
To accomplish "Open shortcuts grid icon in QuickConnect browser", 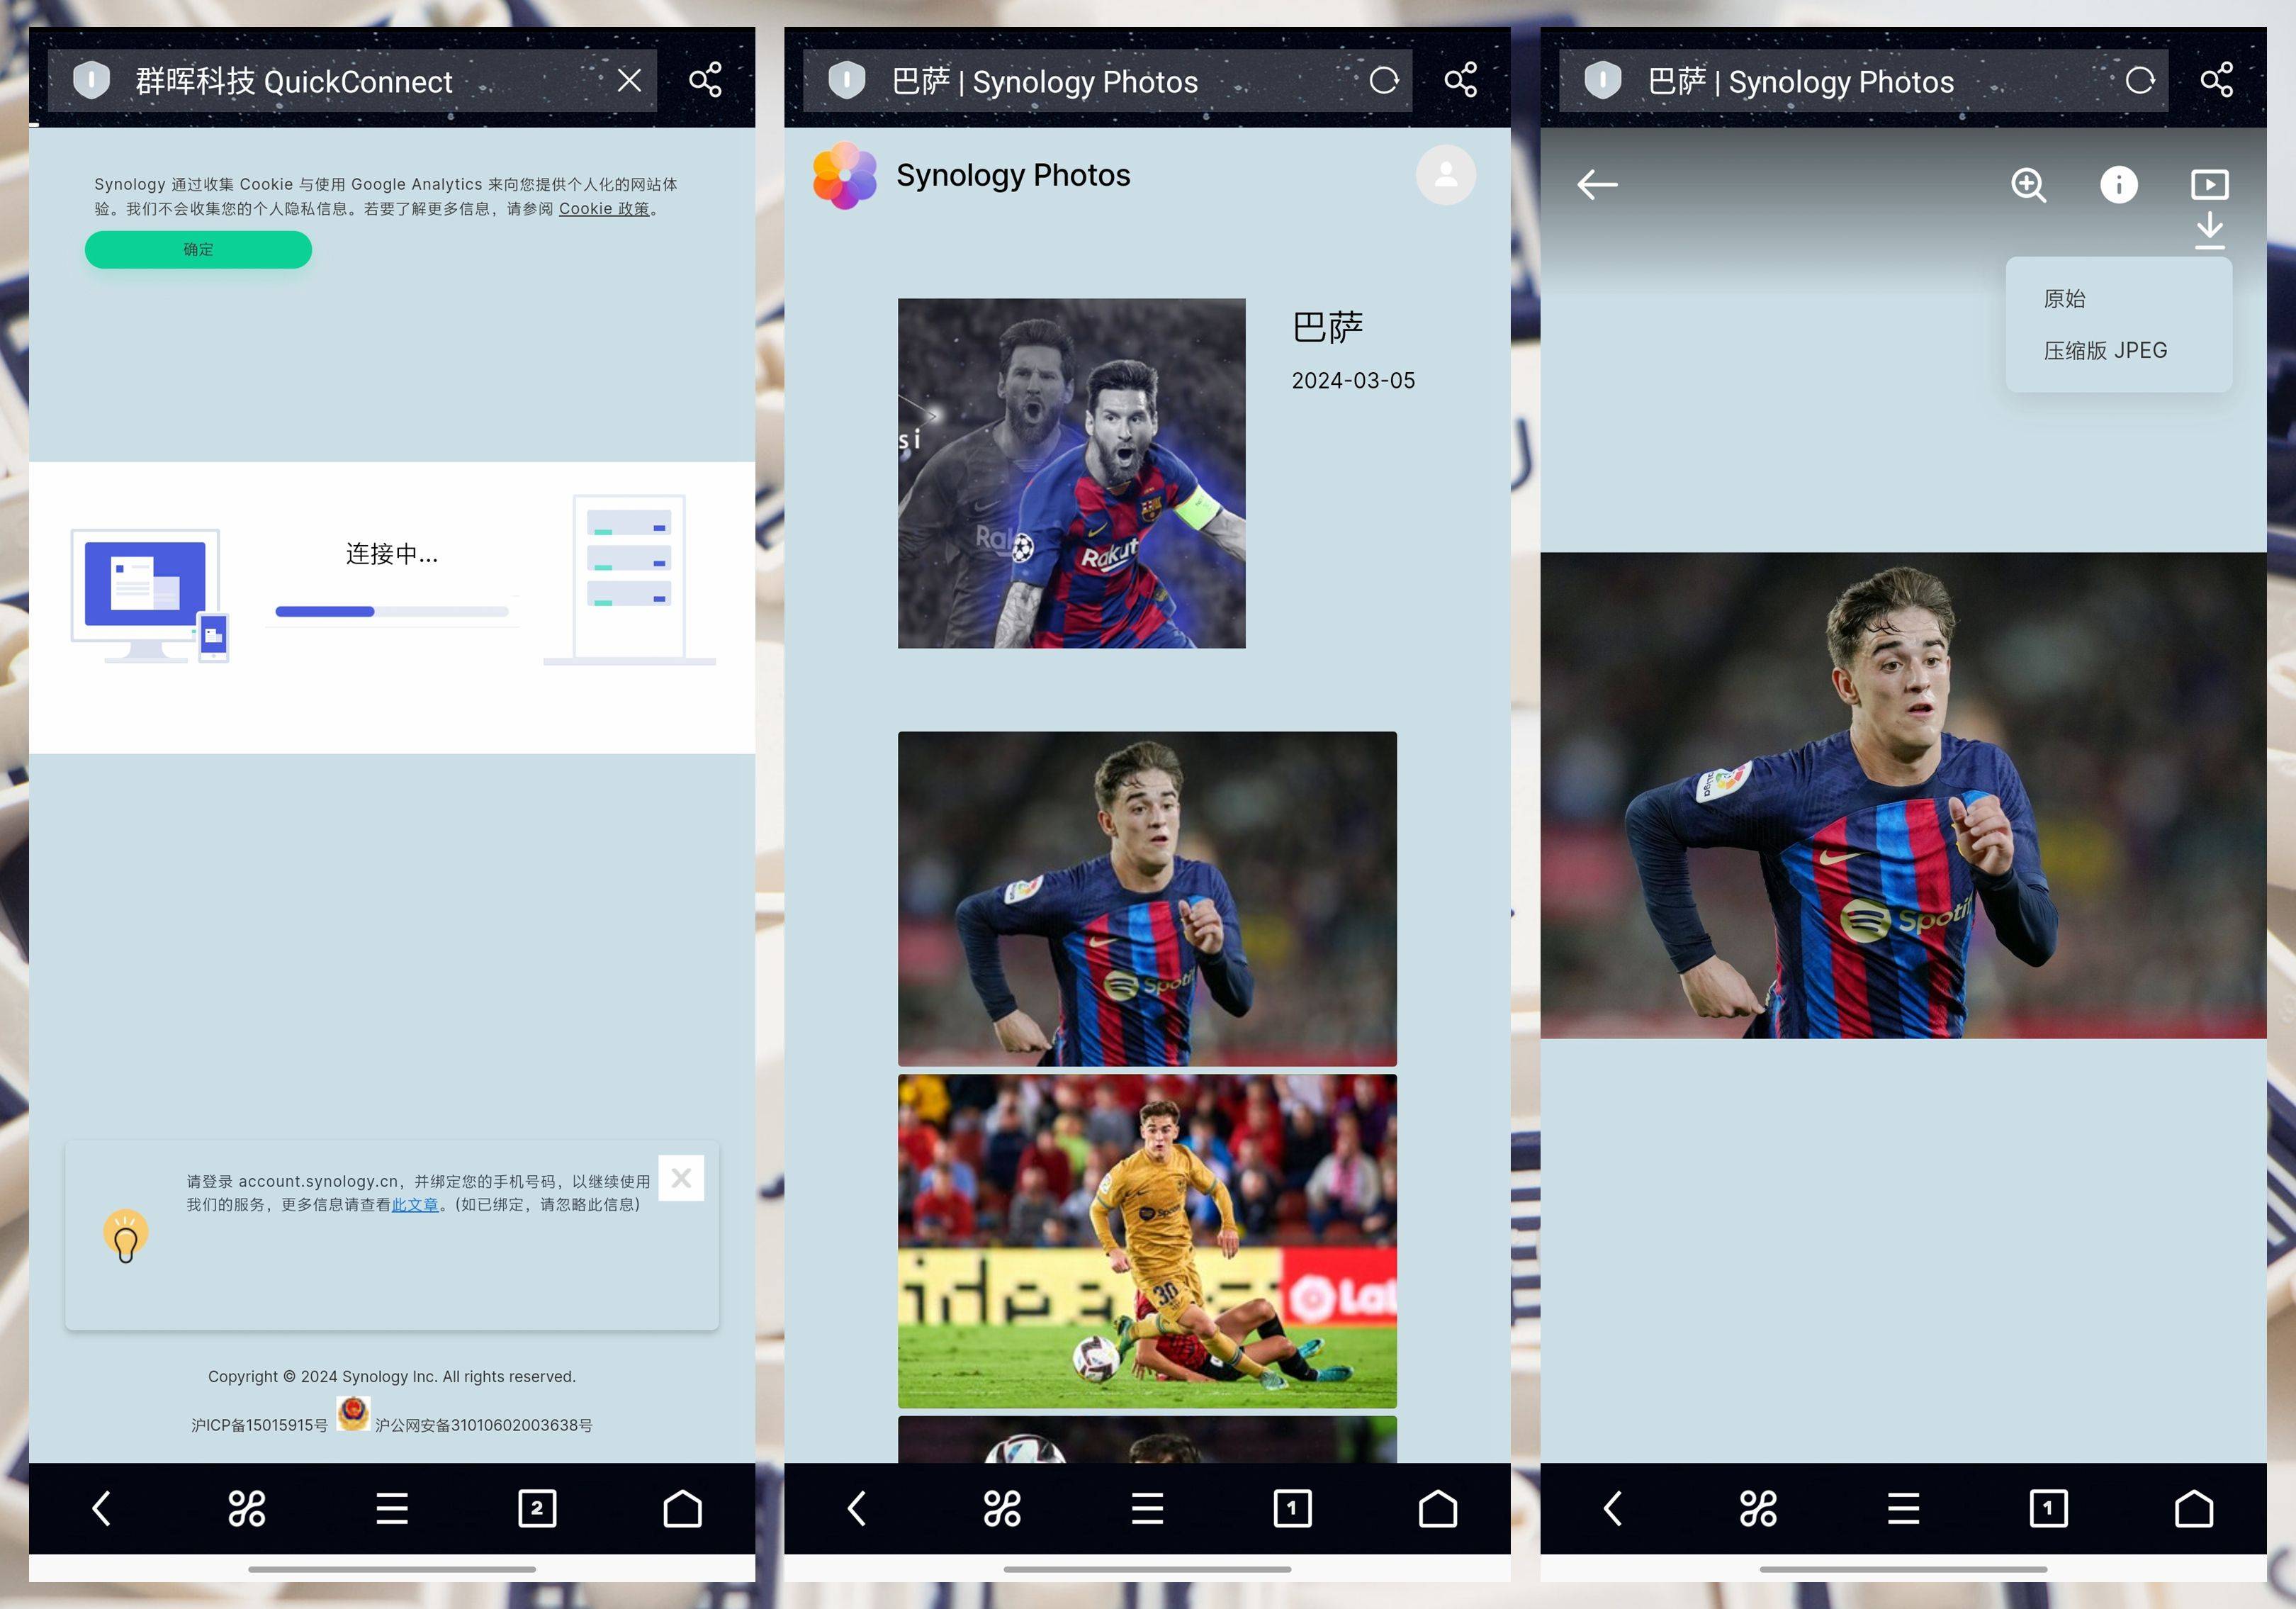I will pos(247,1508).
